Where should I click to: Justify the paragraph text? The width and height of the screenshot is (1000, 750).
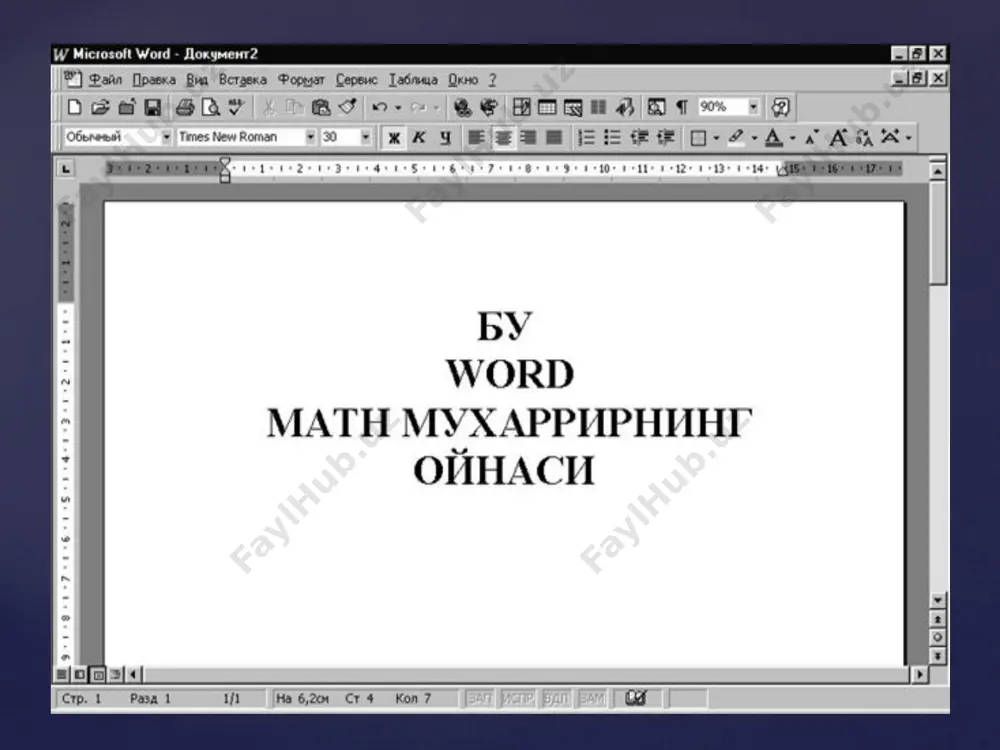(554, 137)
